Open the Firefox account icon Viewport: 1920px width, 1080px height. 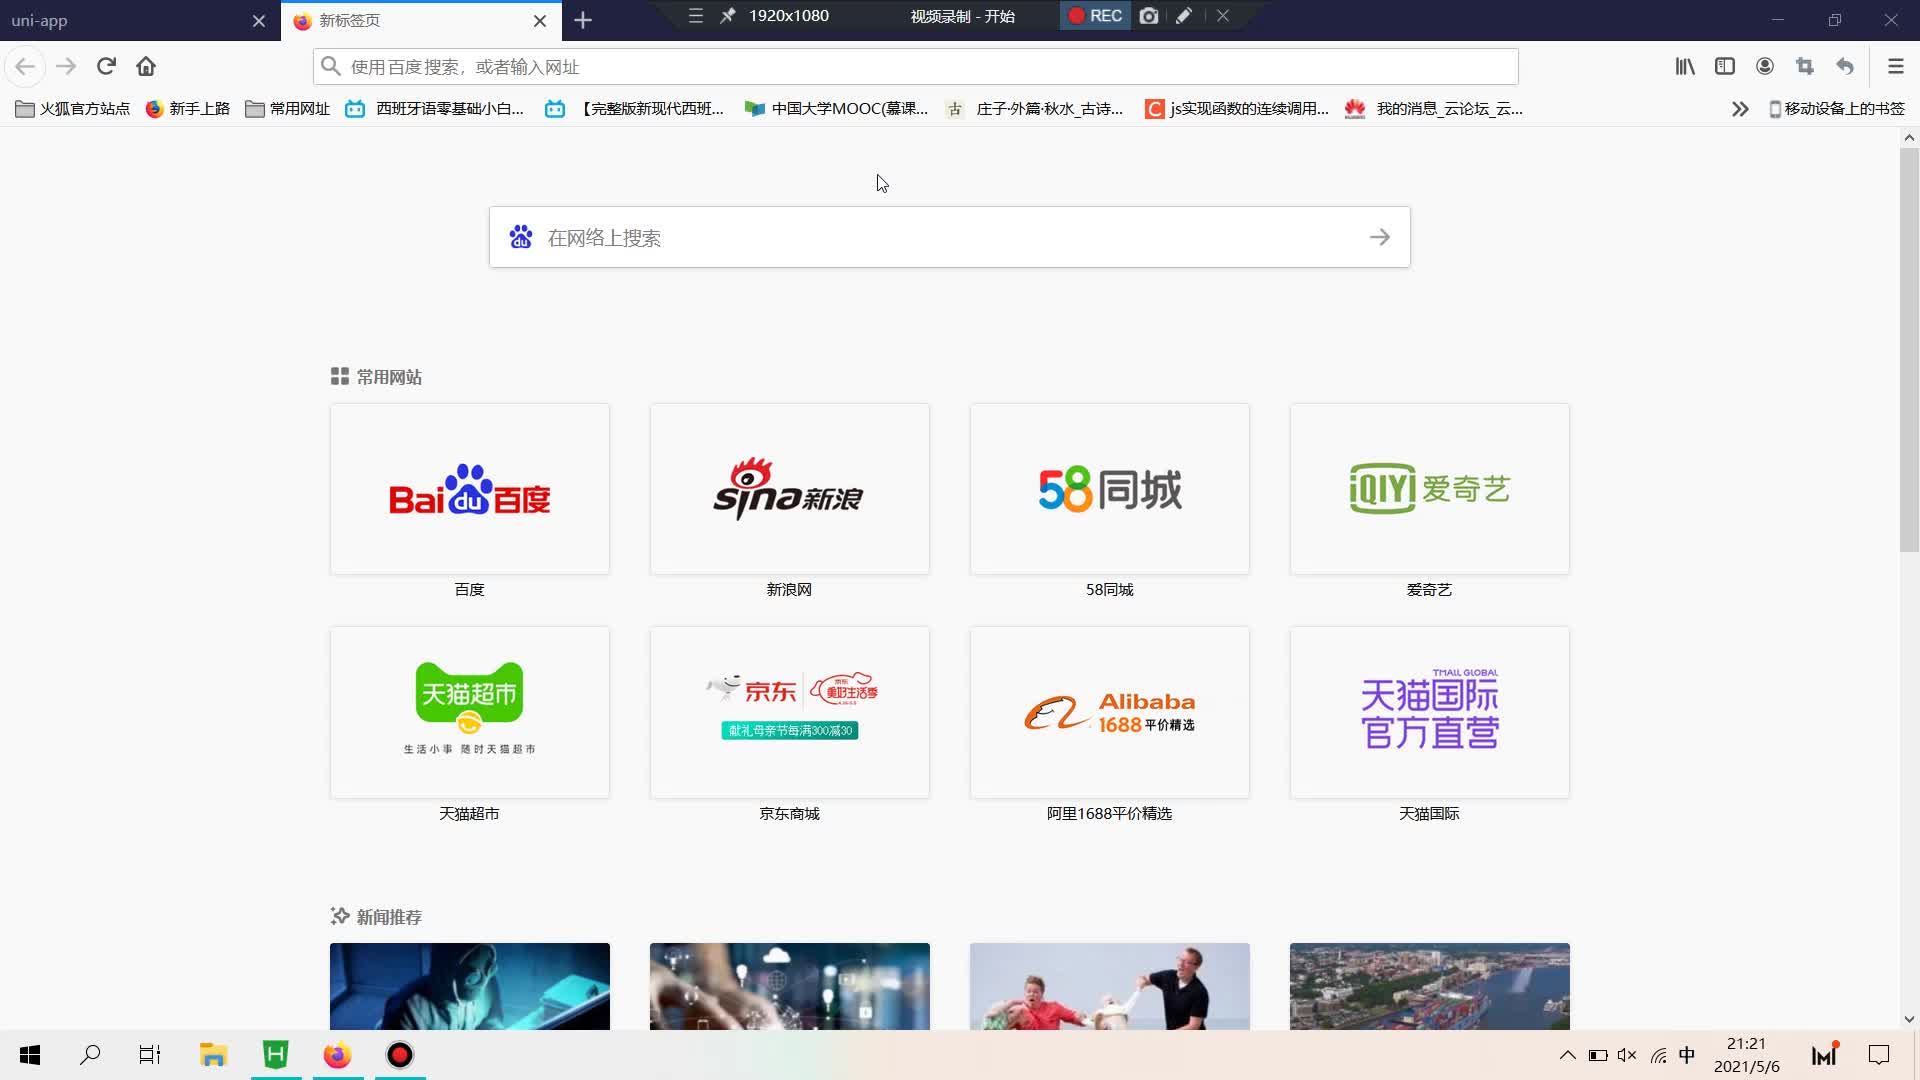1765,66
